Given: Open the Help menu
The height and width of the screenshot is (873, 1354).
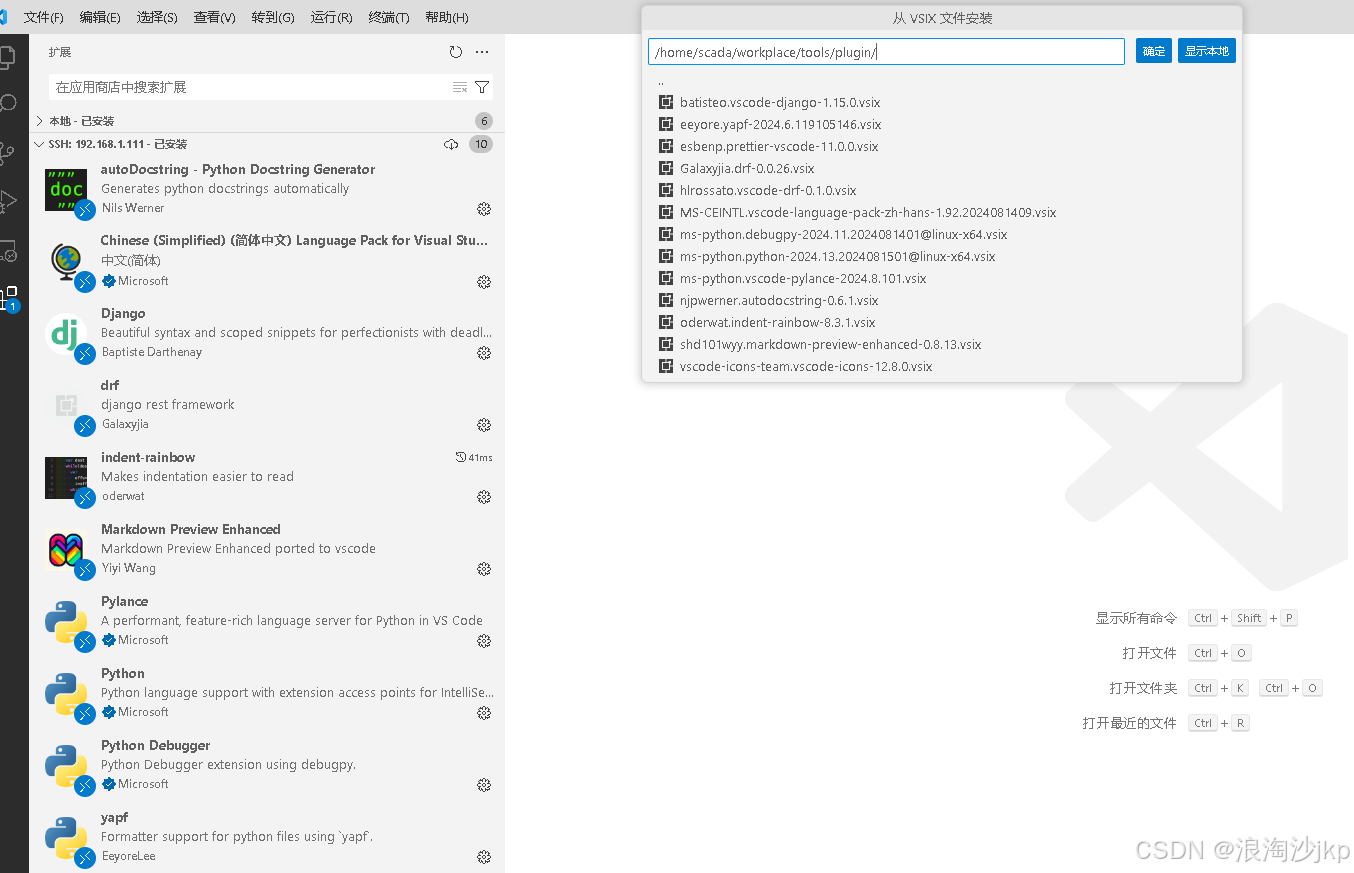Looking at the screenshot, I should pyautogui.click(x=447, y=17).
